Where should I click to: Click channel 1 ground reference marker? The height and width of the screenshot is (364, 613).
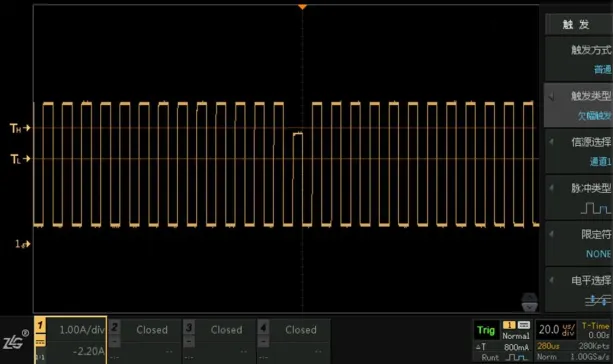[x=23, y=244]
